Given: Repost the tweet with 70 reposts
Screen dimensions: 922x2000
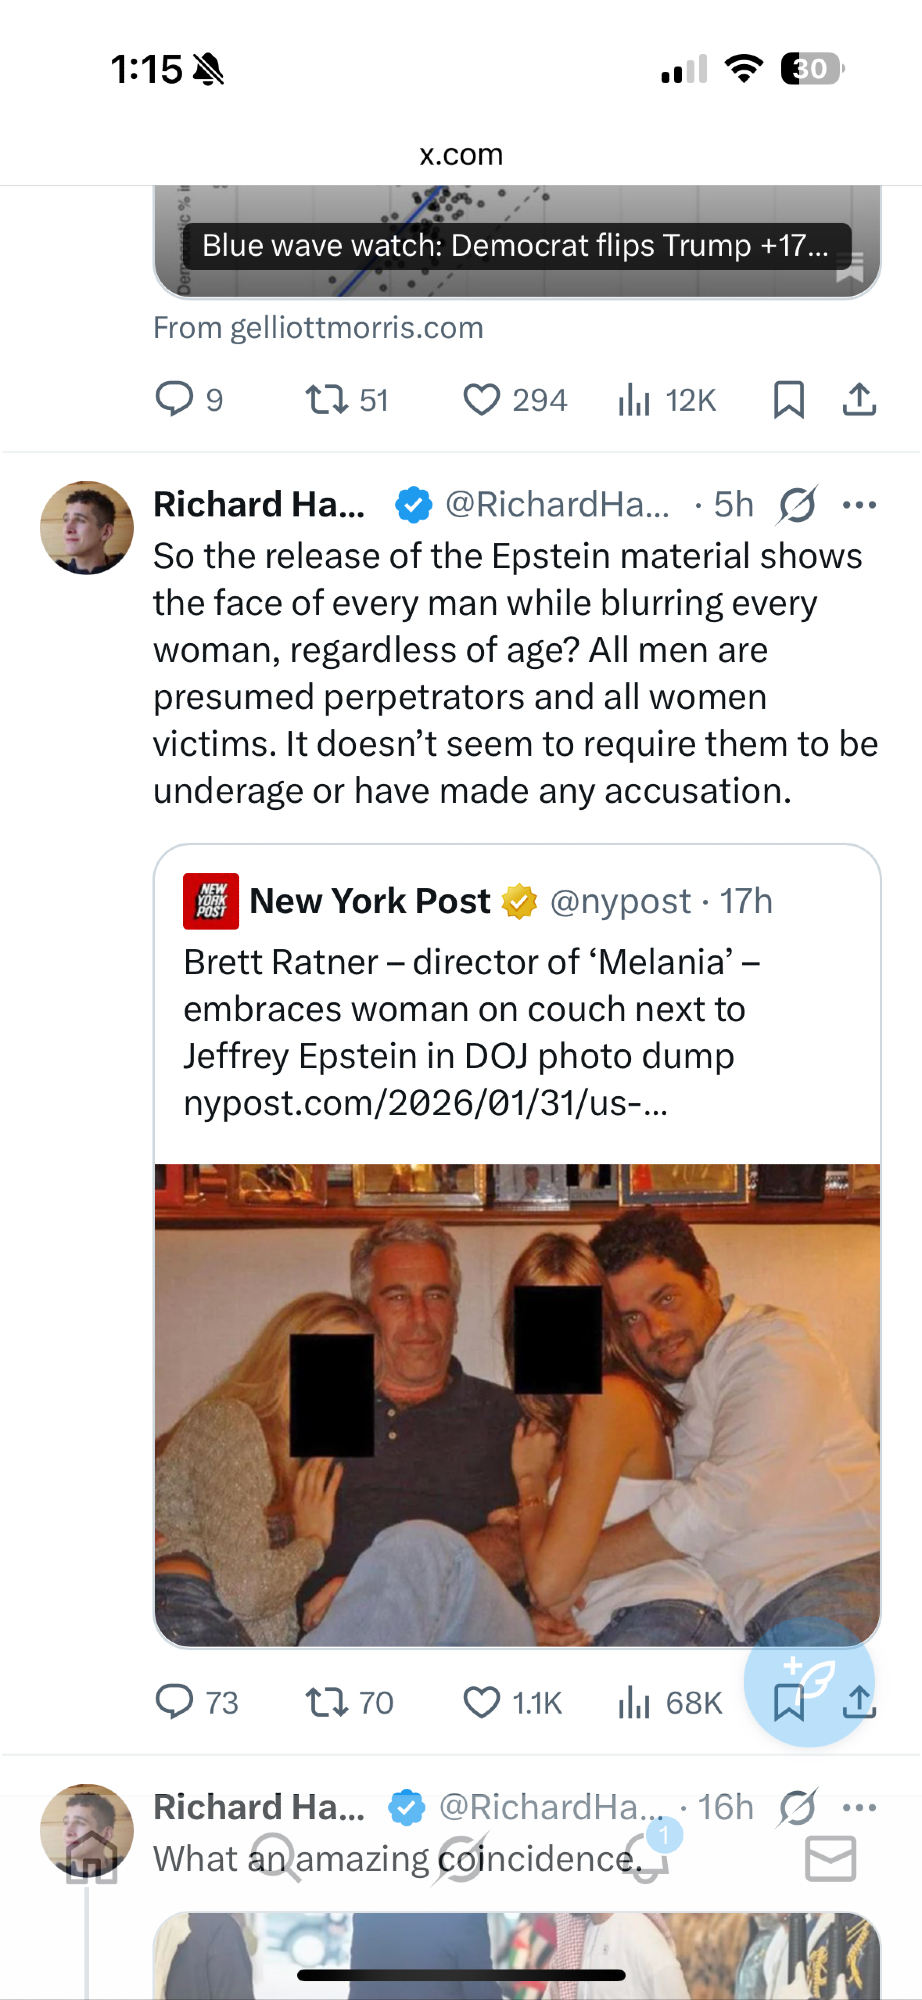Looking at the screenshot, I should (x=326, y=1701).
